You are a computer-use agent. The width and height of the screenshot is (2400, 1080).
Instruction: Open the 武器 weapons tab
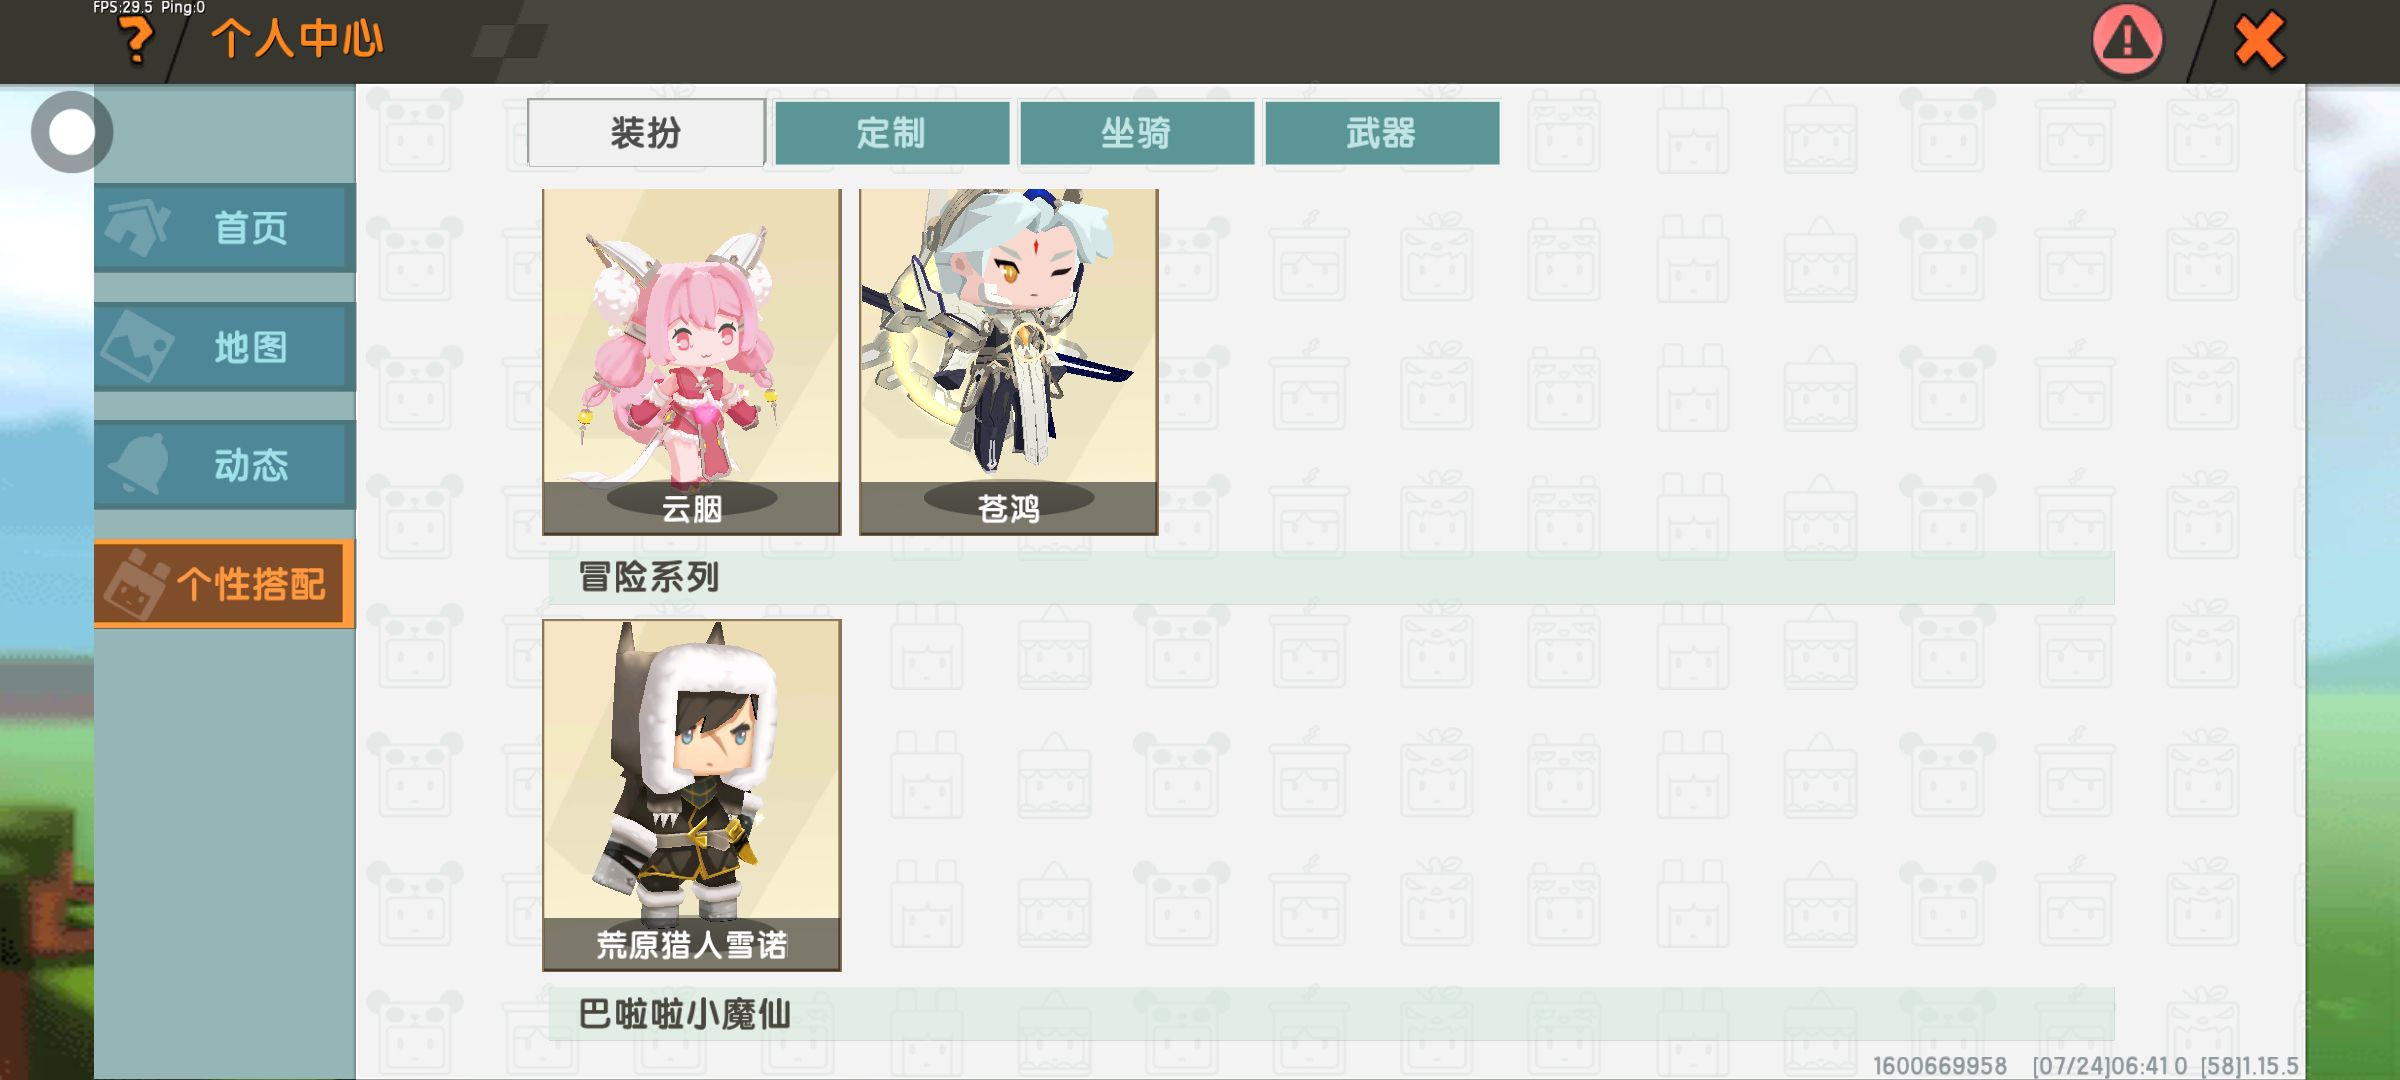1382,132
